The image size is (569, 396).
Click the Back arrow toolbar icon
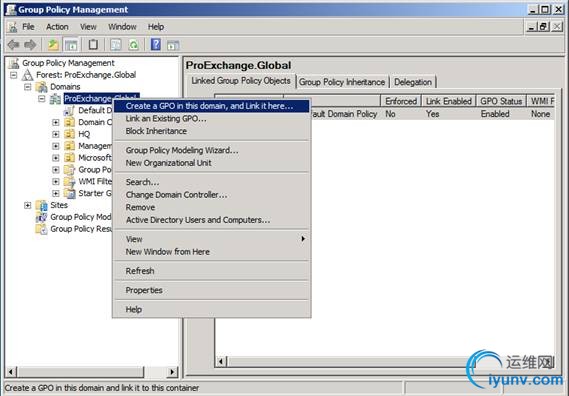pos(13,45)
